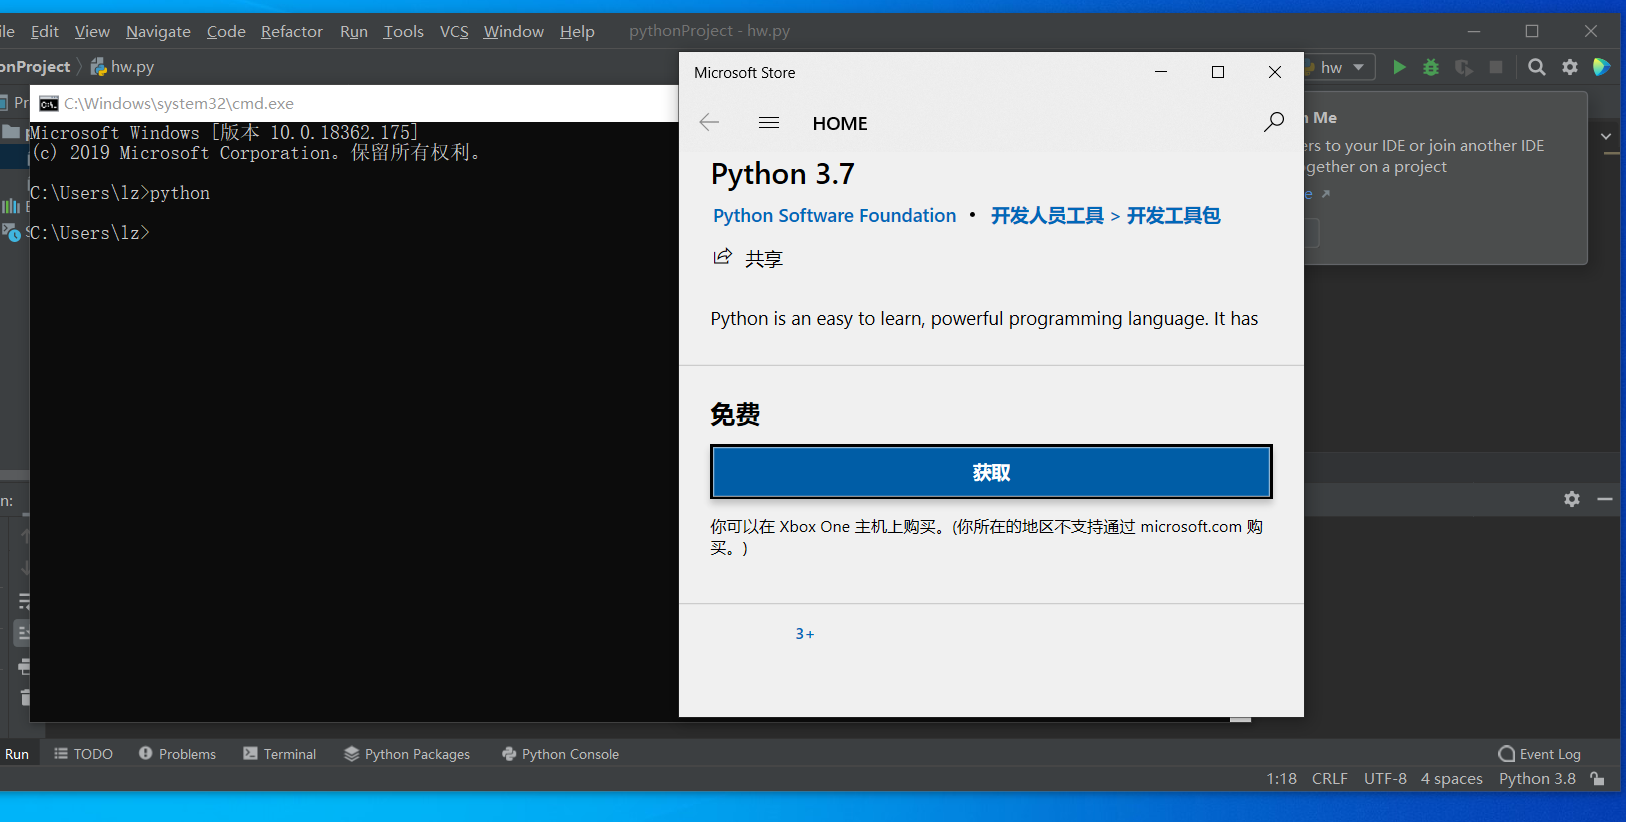Expand the chevron arrow beside the notification popup

1606,136
